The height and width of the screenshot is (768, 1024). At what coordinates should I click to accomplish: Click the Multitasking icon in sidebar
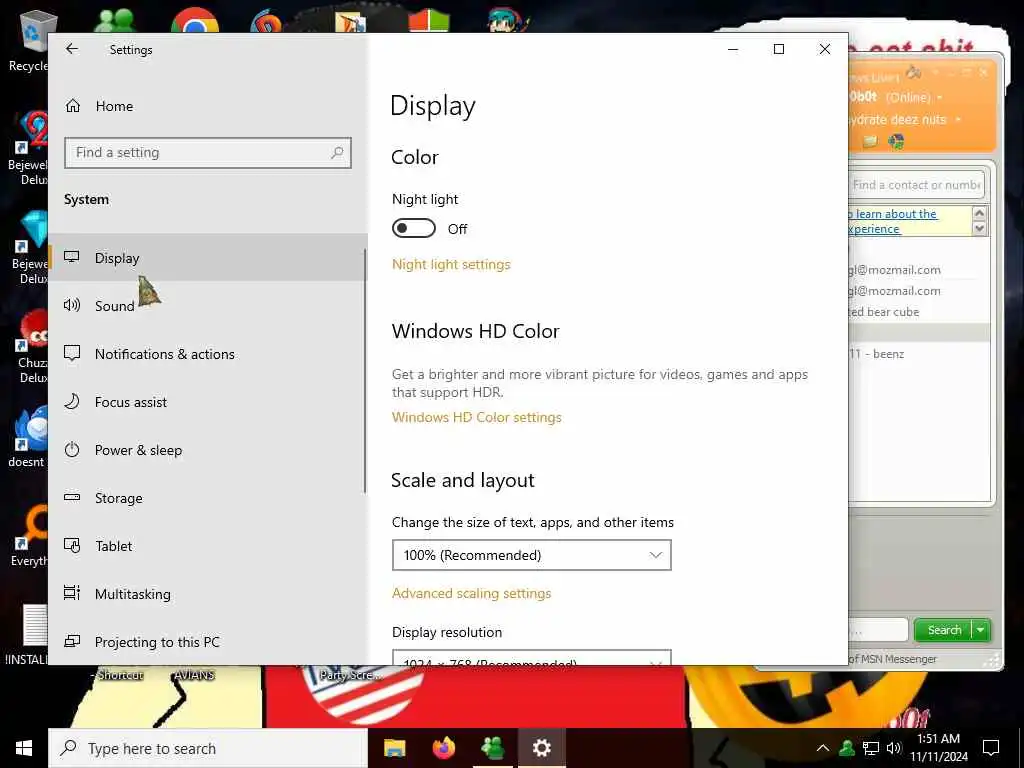point(72,593)
